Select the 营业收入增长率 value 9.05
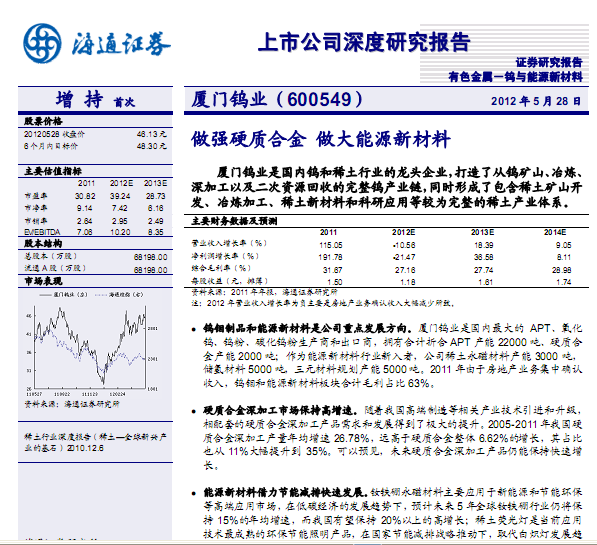The height and width of the screenshot is (545, 597). click(564, 245)
